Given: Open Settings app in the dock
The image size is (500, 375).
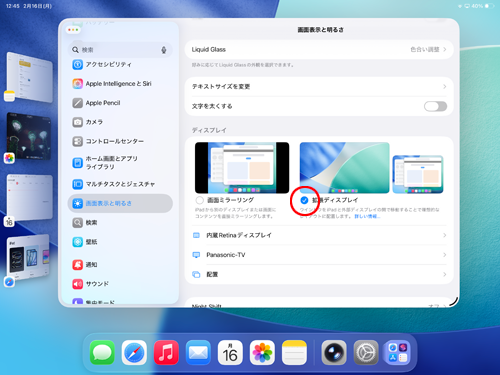Looking at the screenshot, I should coord(366,352).
